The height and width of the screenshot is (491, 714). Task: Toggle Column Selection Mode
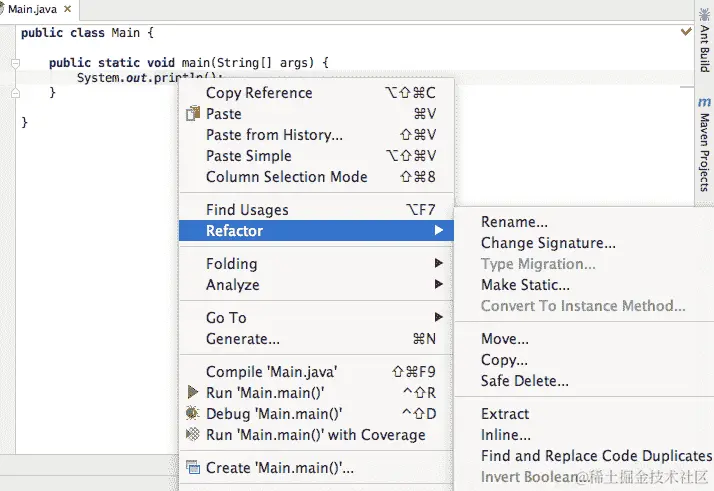coord(286,177)
